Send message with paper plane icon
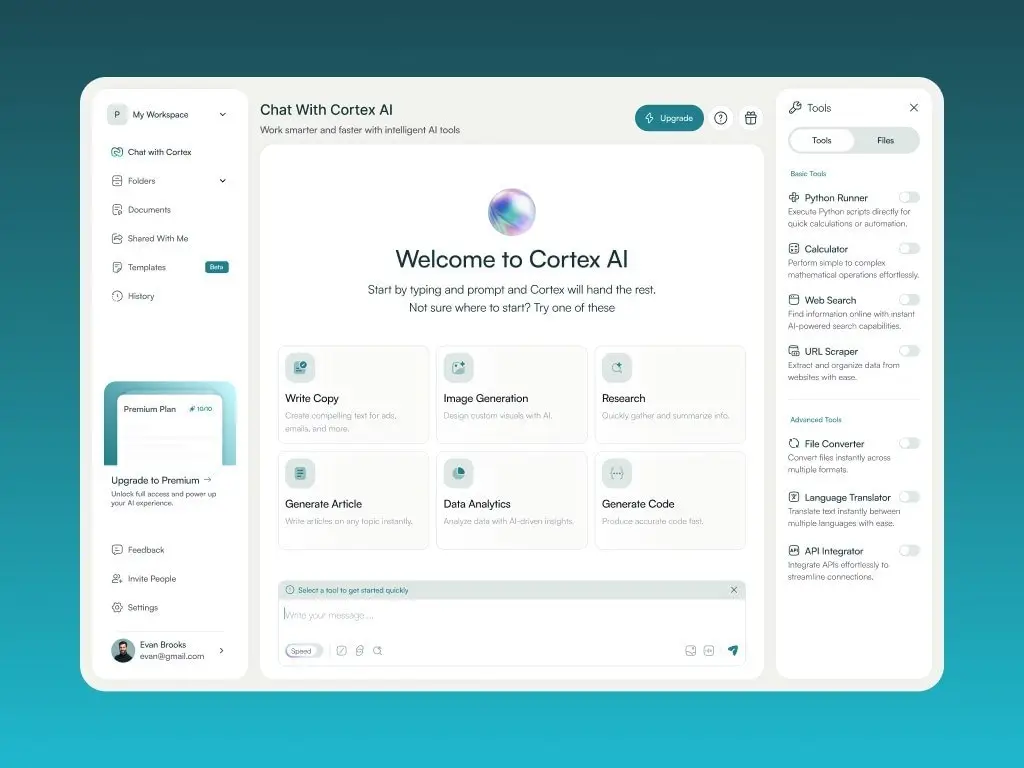This screenshot has height=768, width=1024. pyautogui.click(x=733, y=650)
